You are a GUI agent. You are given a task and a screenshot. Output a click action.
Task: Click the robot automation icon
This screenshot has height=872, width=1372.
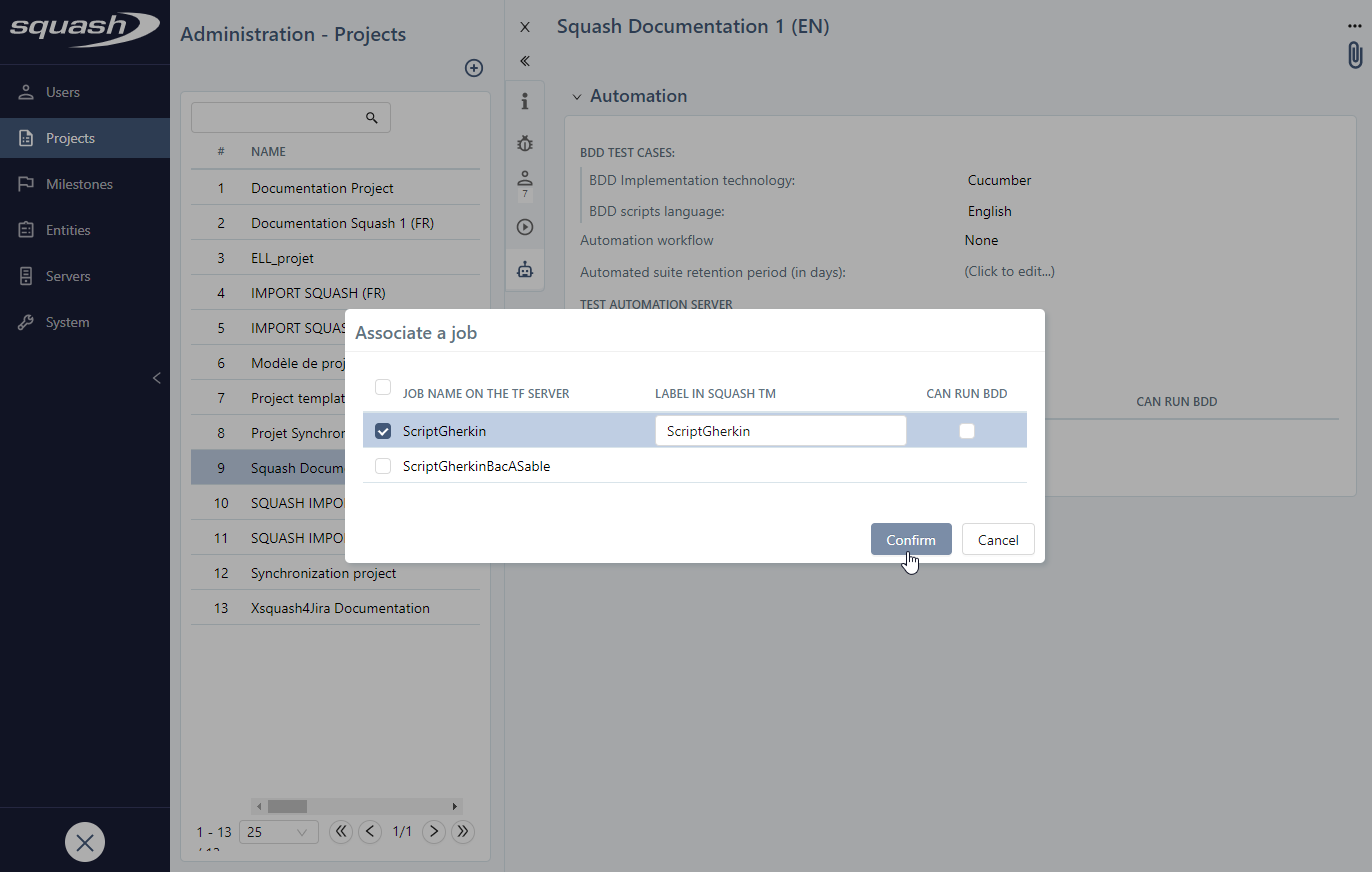525,269
